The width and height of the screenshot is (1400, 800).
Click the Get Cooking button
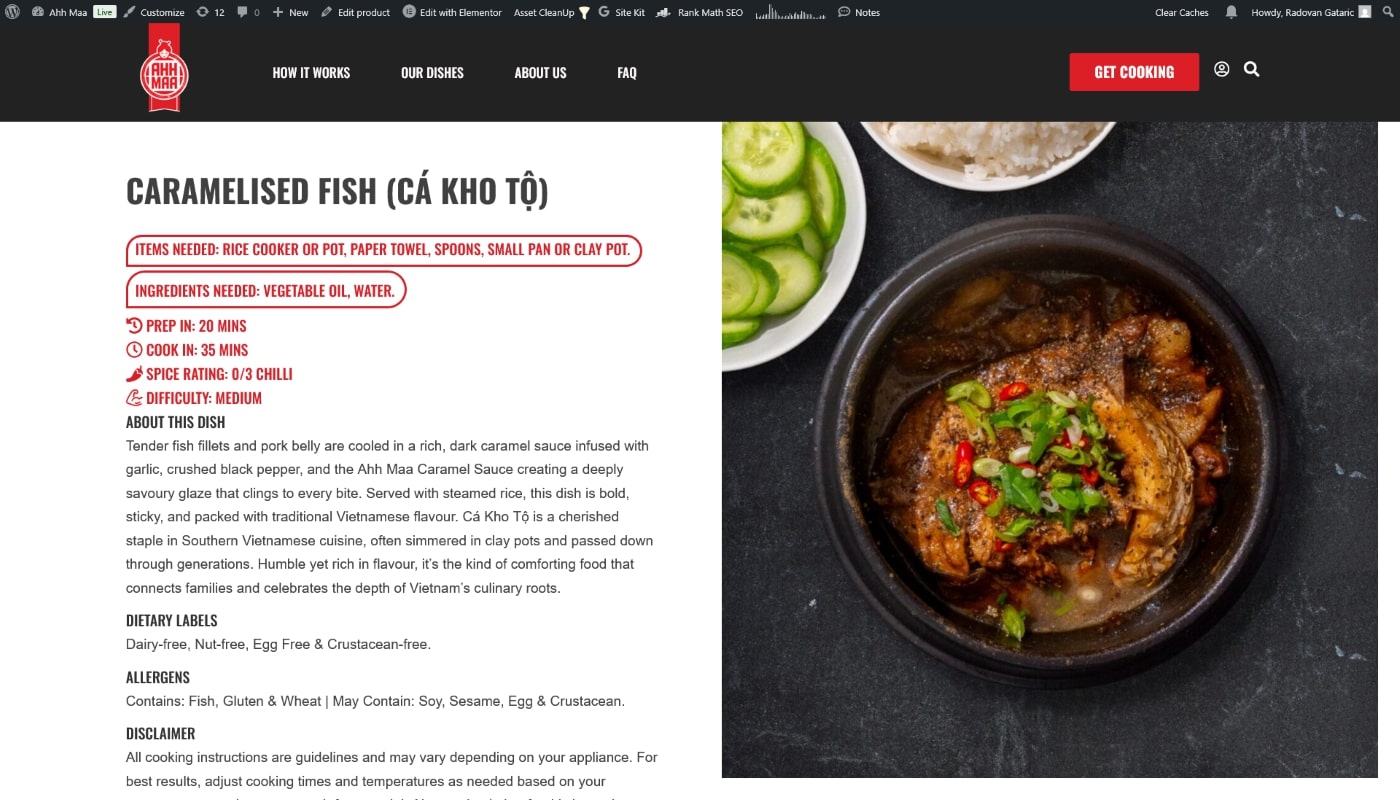tap(1134, 72)
